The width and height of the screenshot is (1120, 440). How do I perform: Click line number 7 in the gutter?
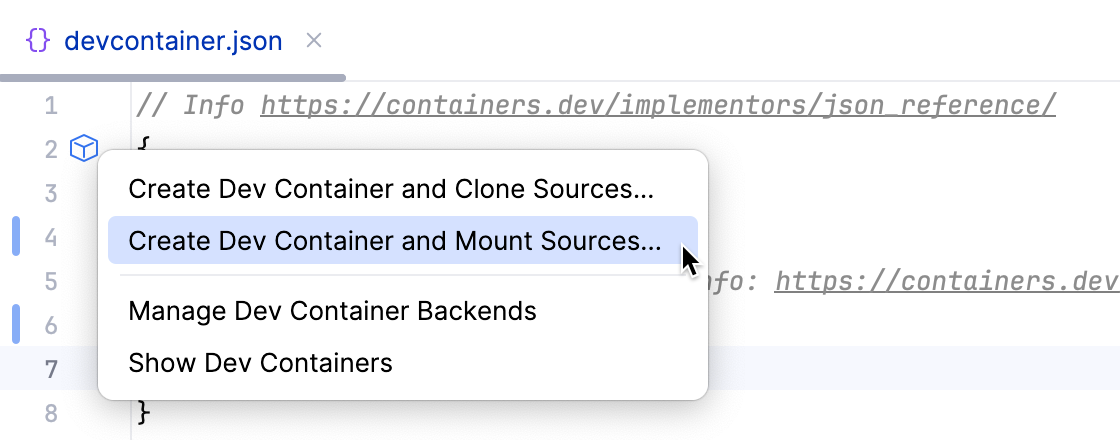[x=51, y=370]
